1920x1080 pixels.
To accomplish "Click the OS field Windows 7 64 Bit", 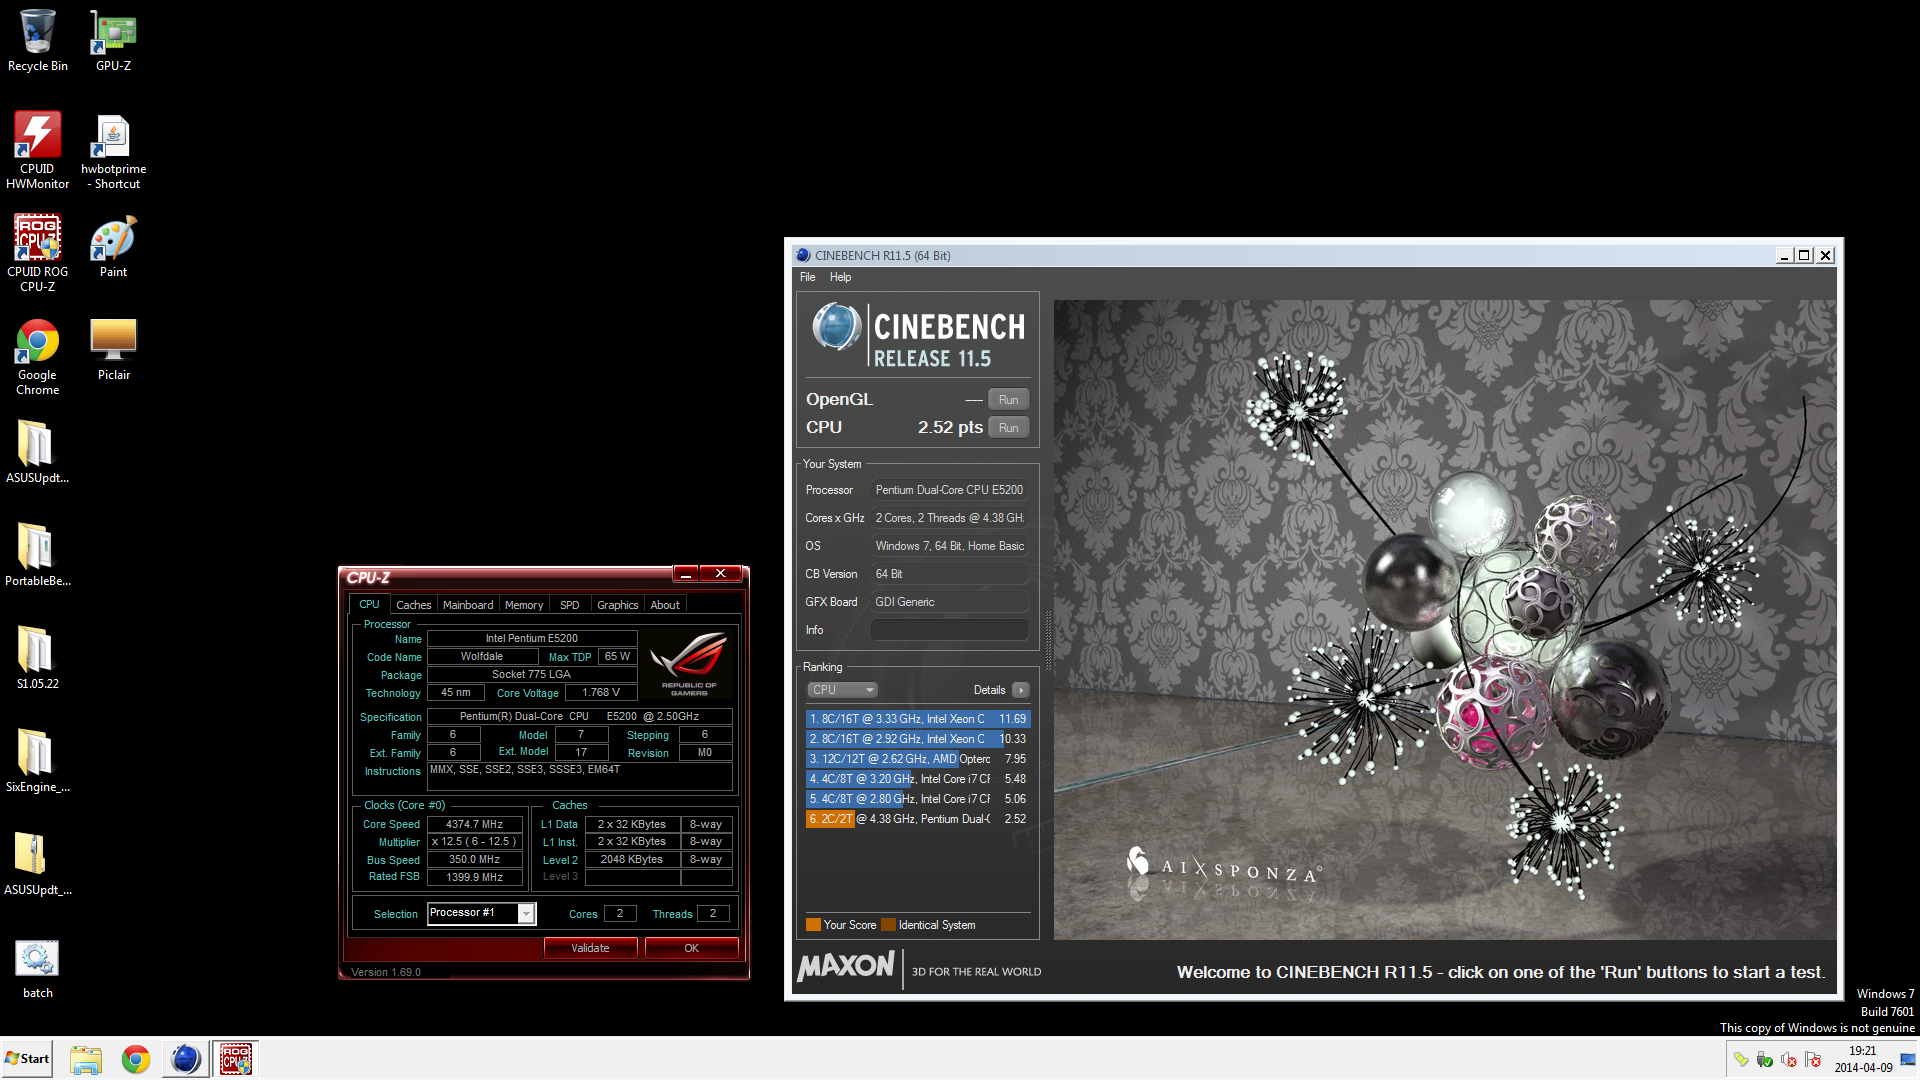I will [949, 546].
